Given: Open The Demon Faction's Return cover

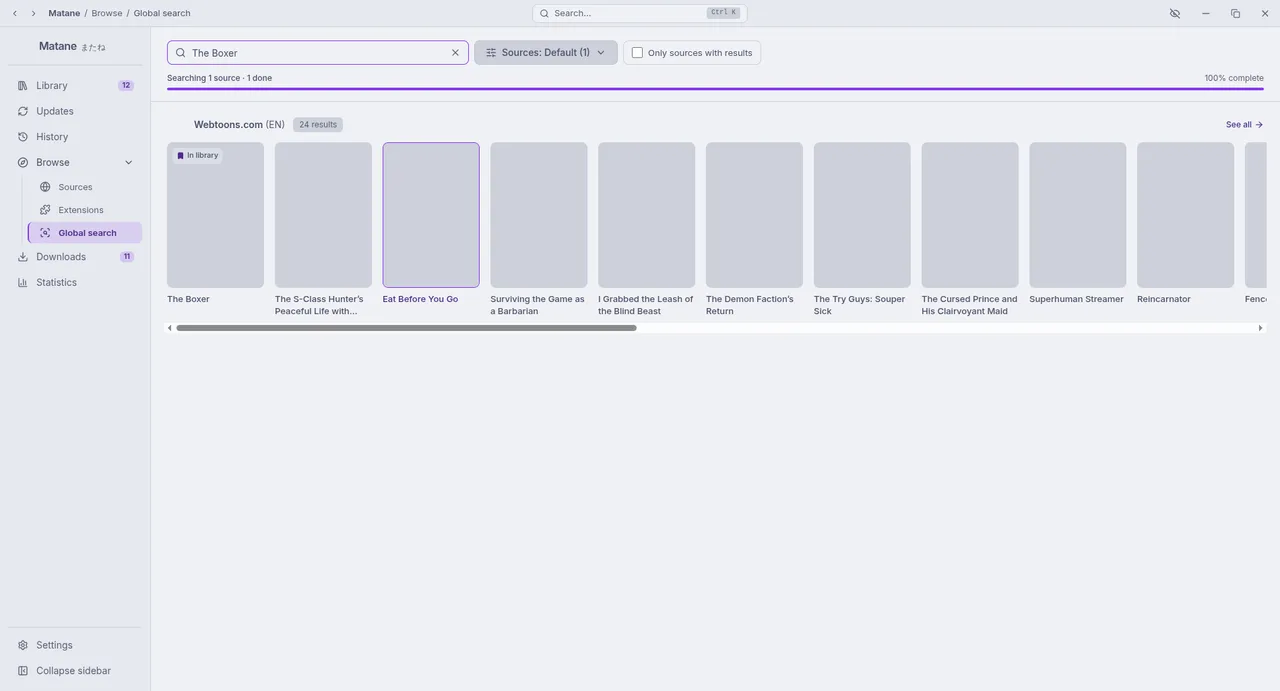Looking at the screenshot, I should coord(754,215).
